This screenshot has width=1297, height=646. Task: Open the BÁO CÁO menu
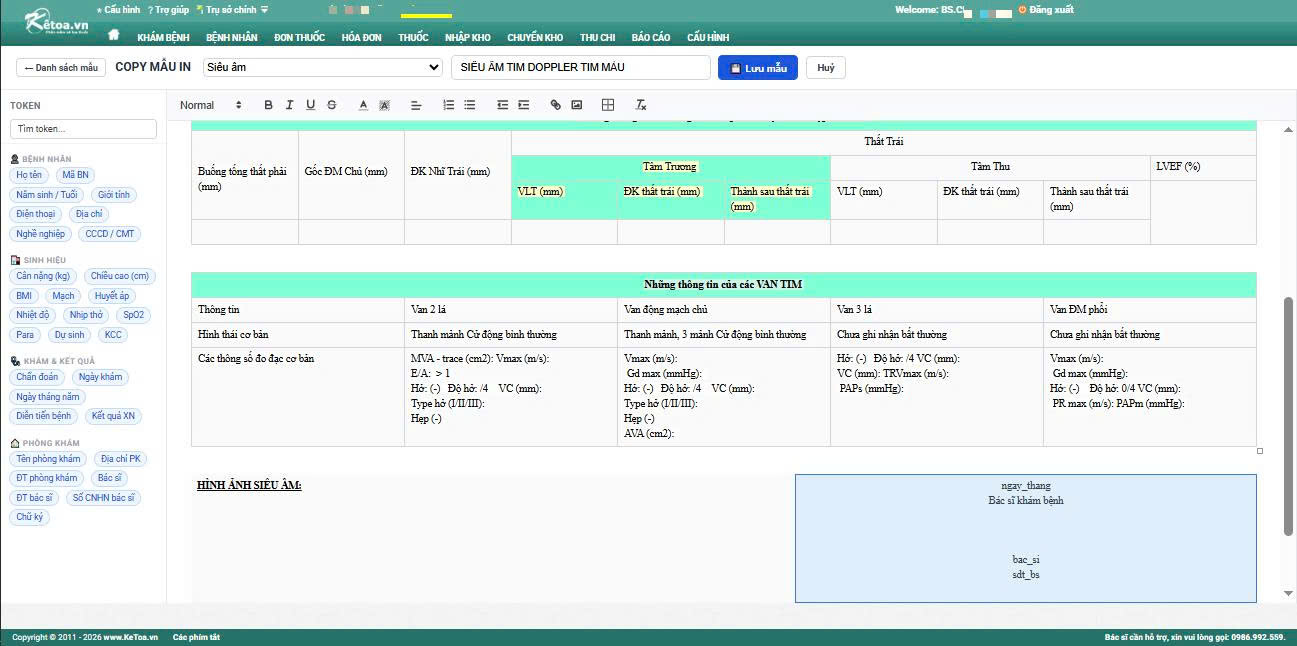click(x=651, y=37)
